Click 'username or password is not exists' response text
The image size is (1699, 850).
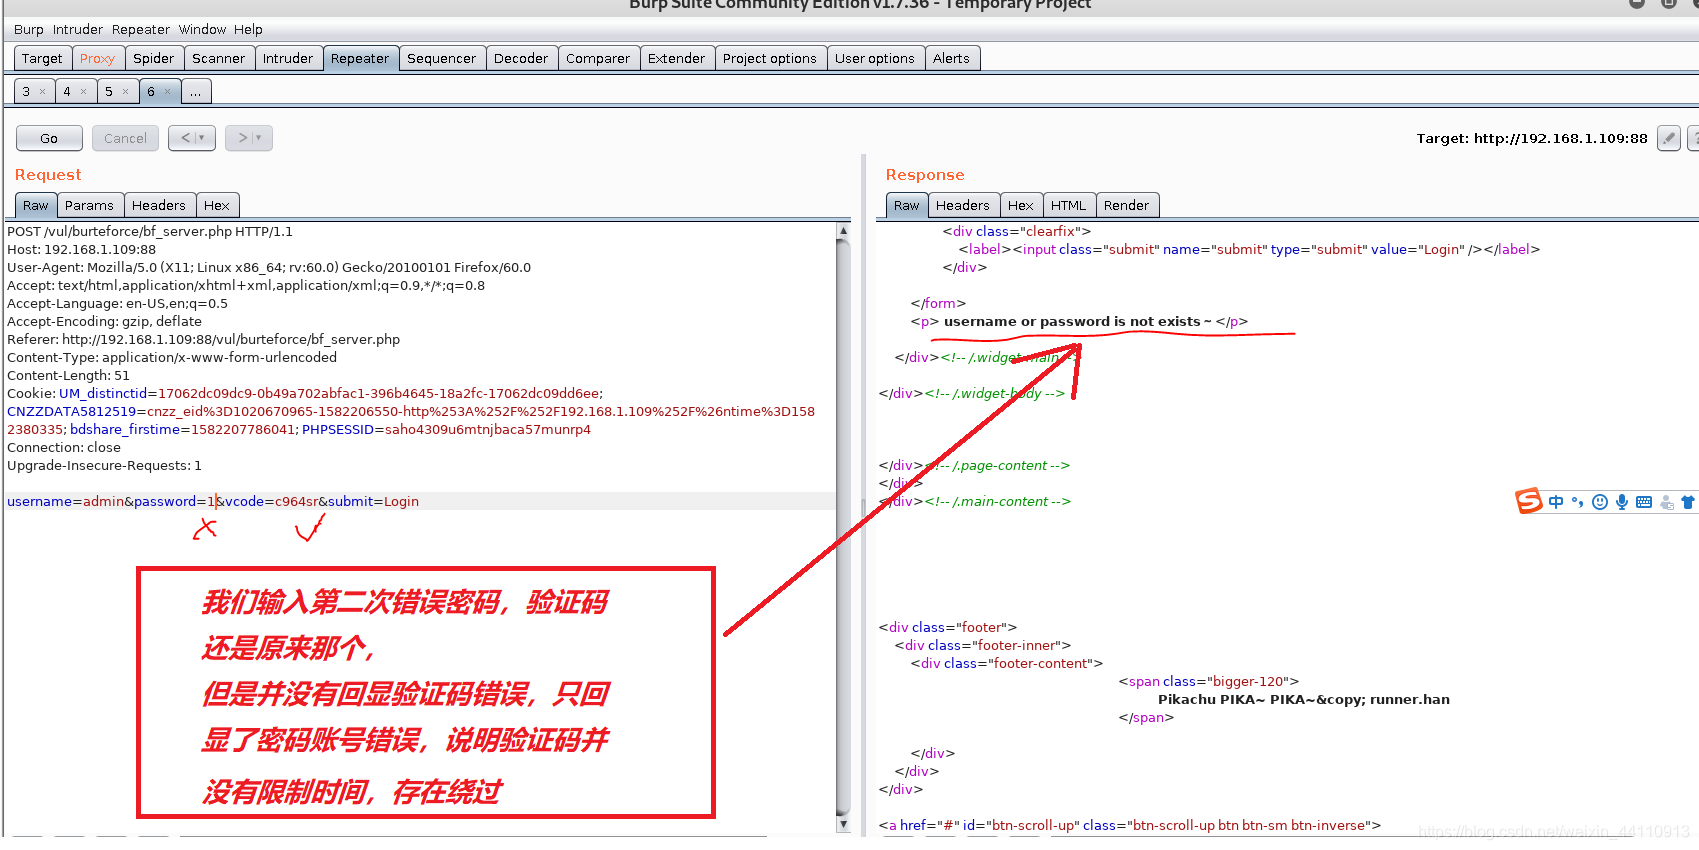coord(1072,321)
